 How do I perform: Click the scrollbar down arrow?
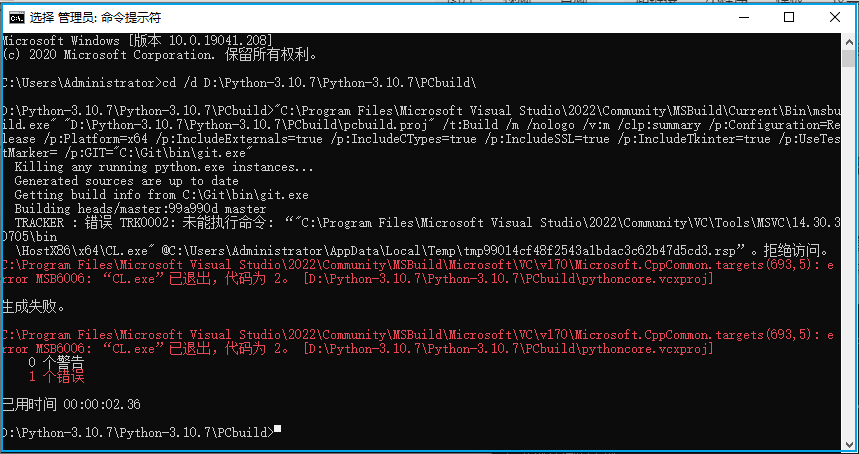point(849,440)
